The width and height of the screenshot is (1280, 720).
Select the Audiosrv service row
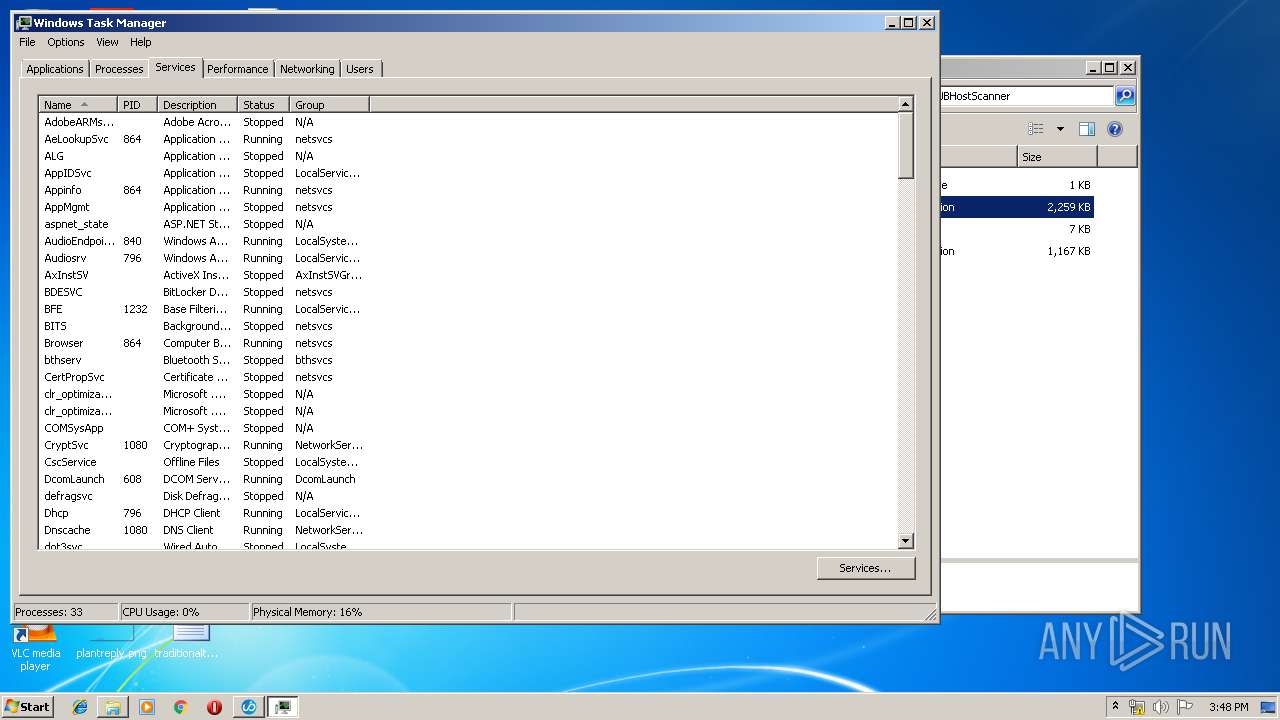tap(468, 258)
